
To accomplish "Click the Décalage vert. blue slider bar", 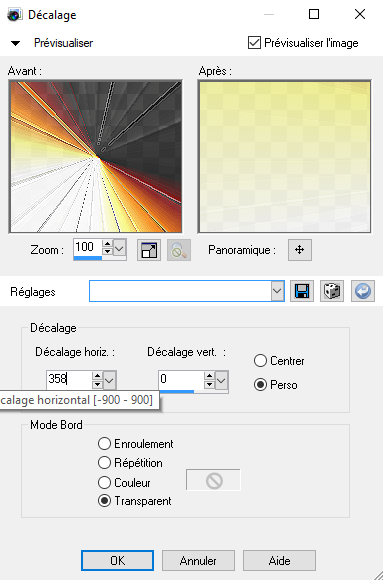I will 177,391.
